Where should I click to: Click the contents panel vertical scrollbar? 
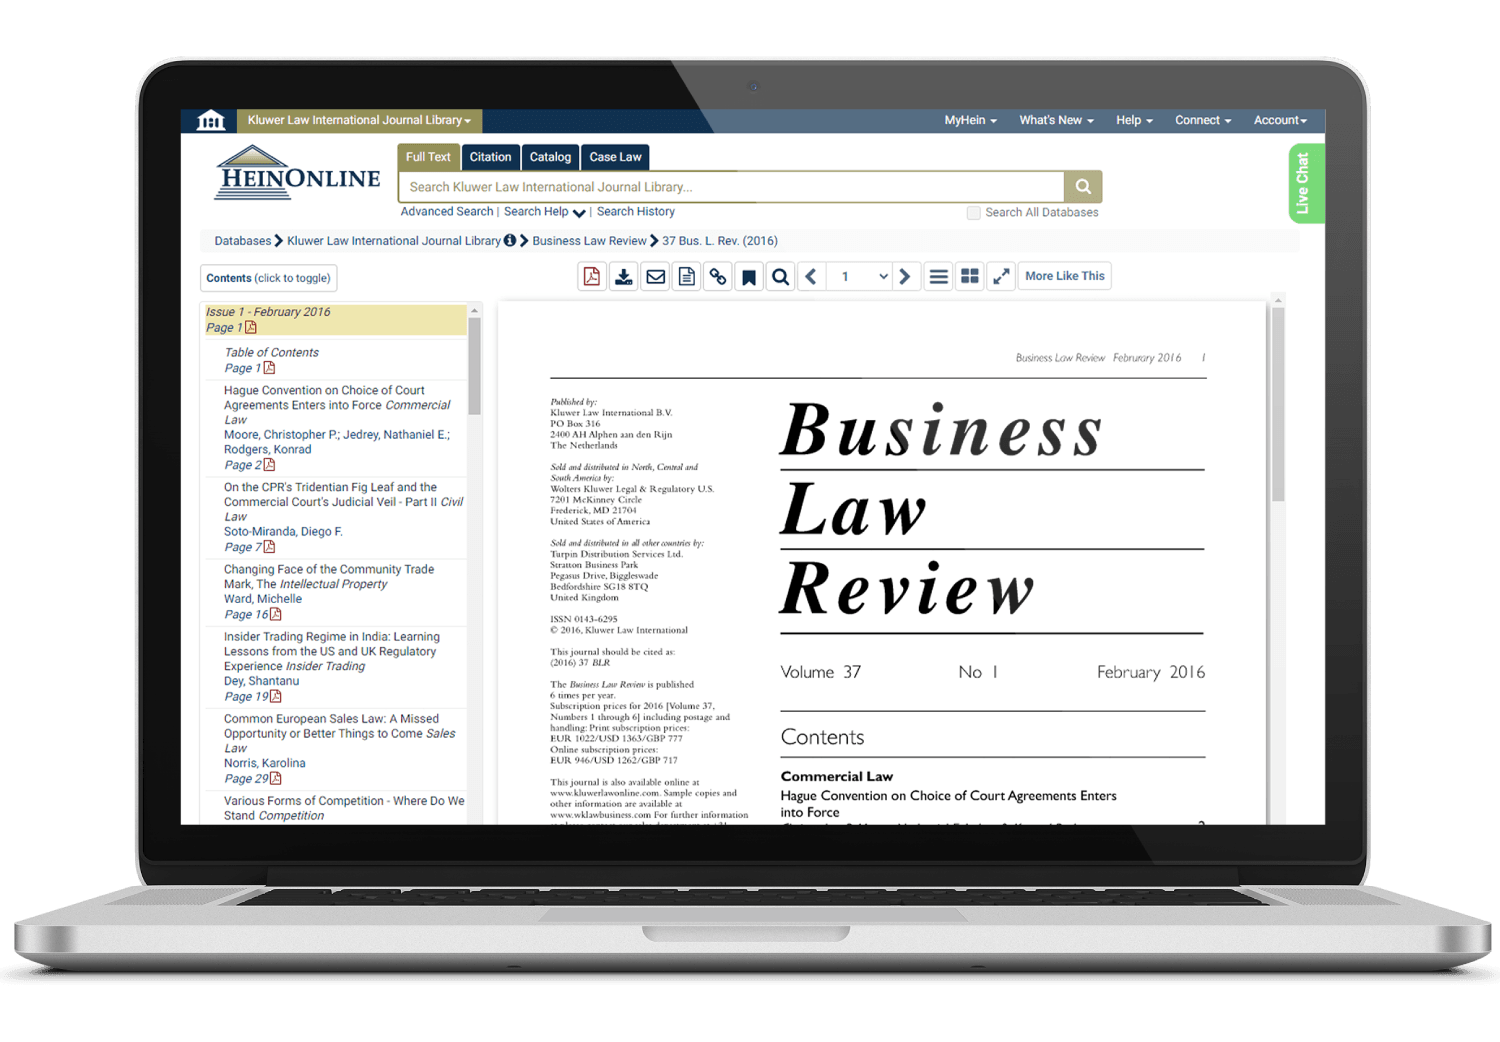[x=475, y=366]
